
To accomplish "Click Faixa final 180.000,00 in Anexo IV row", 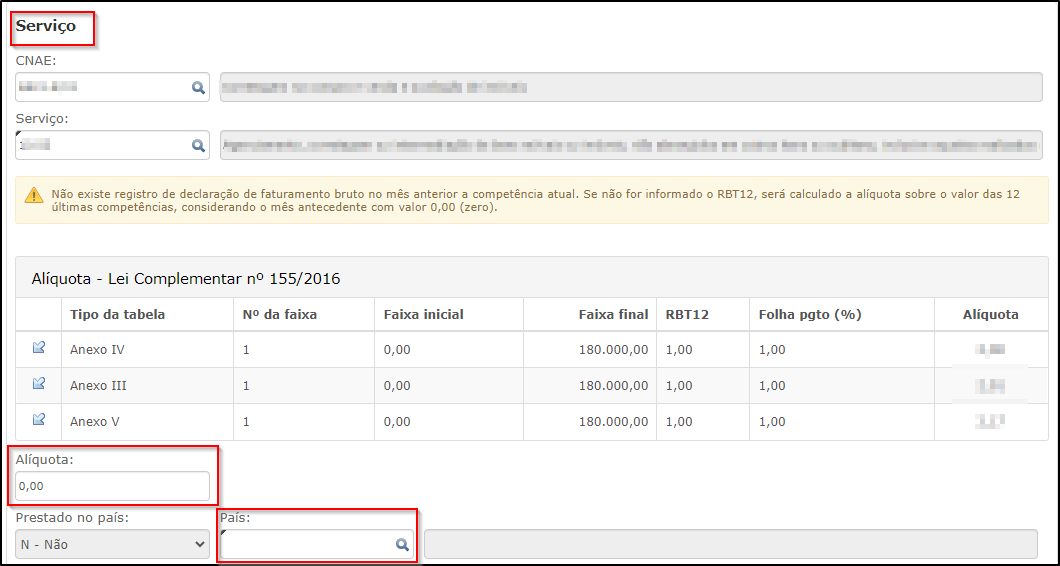I will pos(614,350).
